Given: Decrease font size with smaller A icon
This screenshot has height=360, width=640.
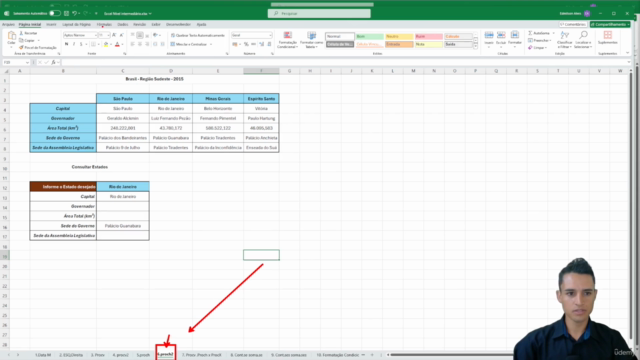Looking at the screenshot, I should click(x=122, y=35).
